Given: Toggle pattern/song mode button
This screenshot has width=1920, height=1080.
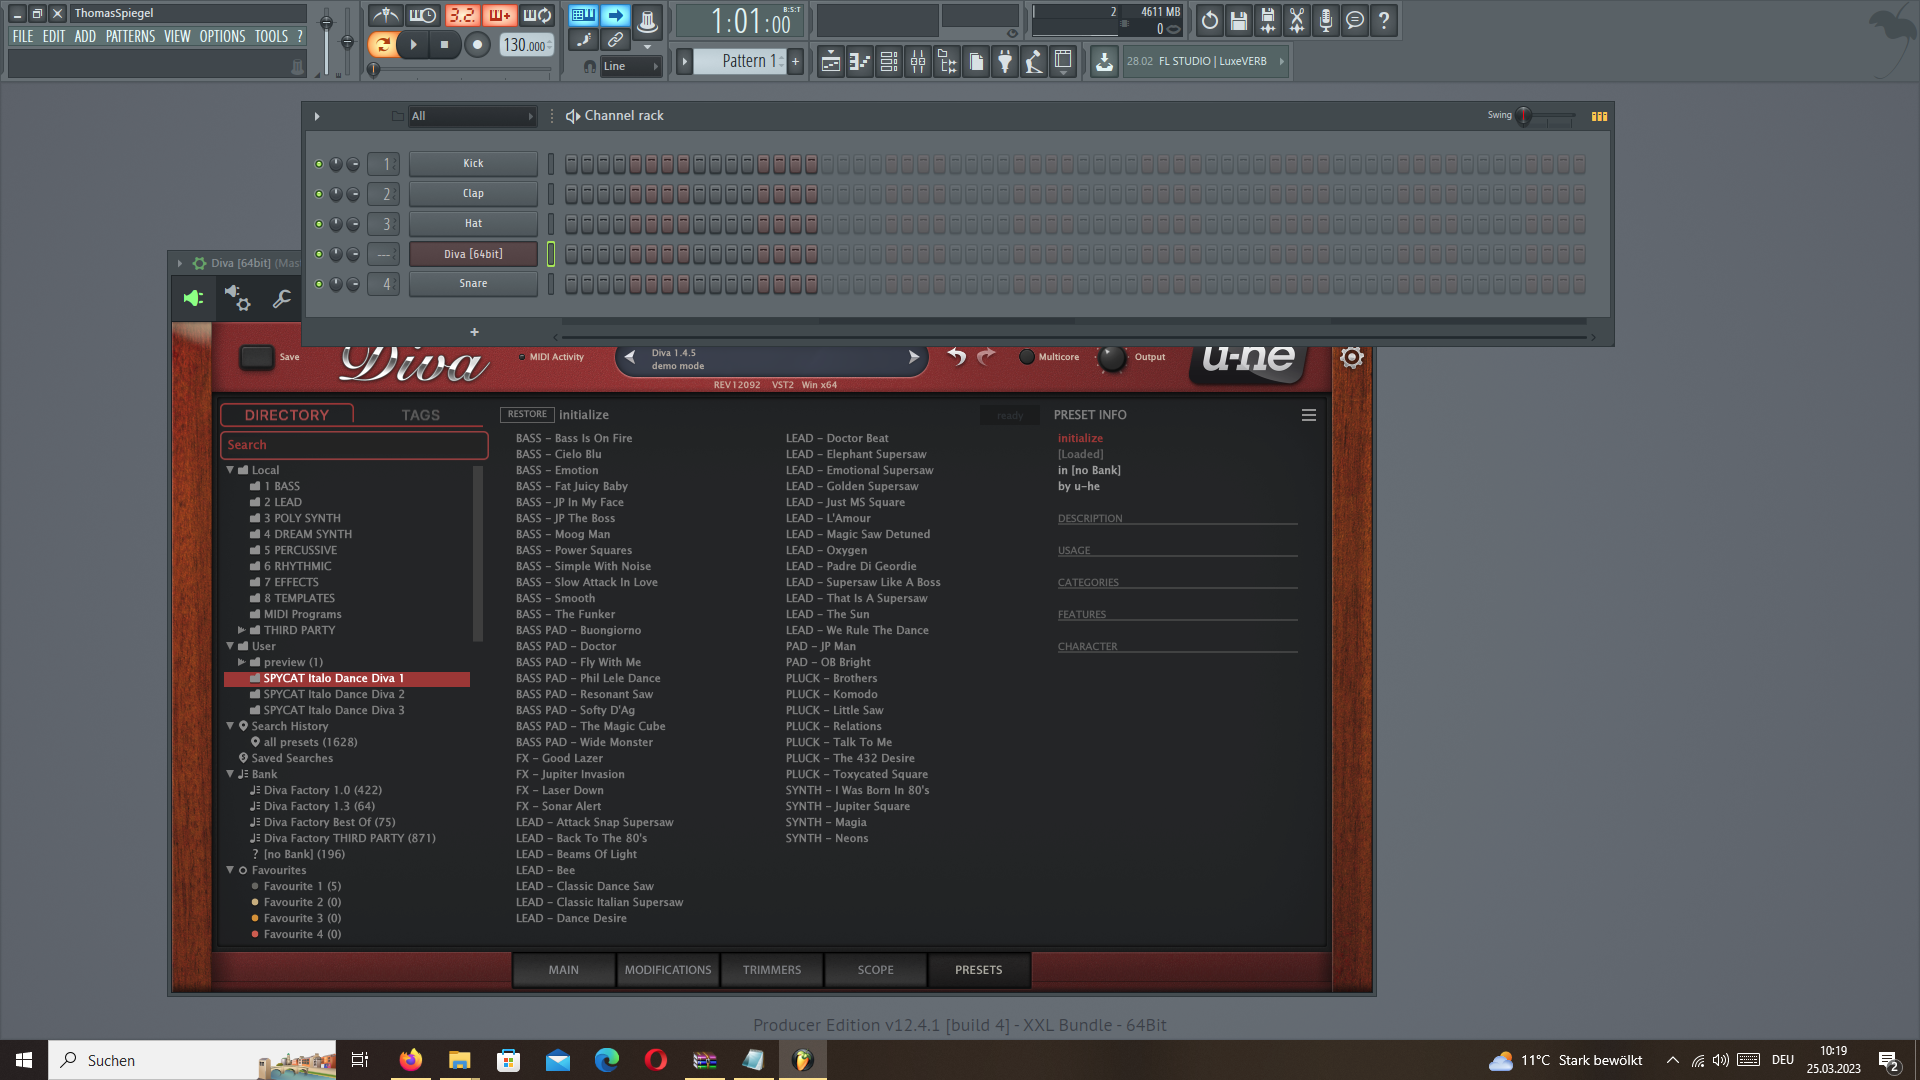Looking at the screenshot, I should (x=382, y=44).
